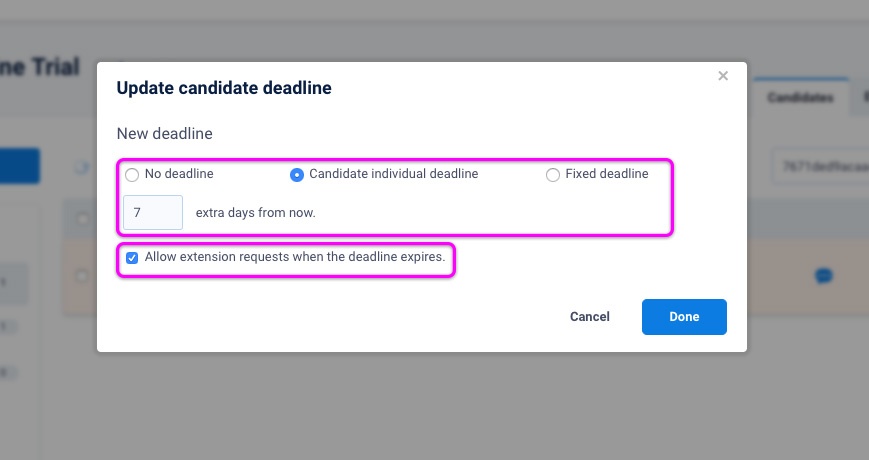Viewport: 869px width, 460px height.
Task: Click the 'Candidate individual deadline' label text
Action: coord(393,174)
